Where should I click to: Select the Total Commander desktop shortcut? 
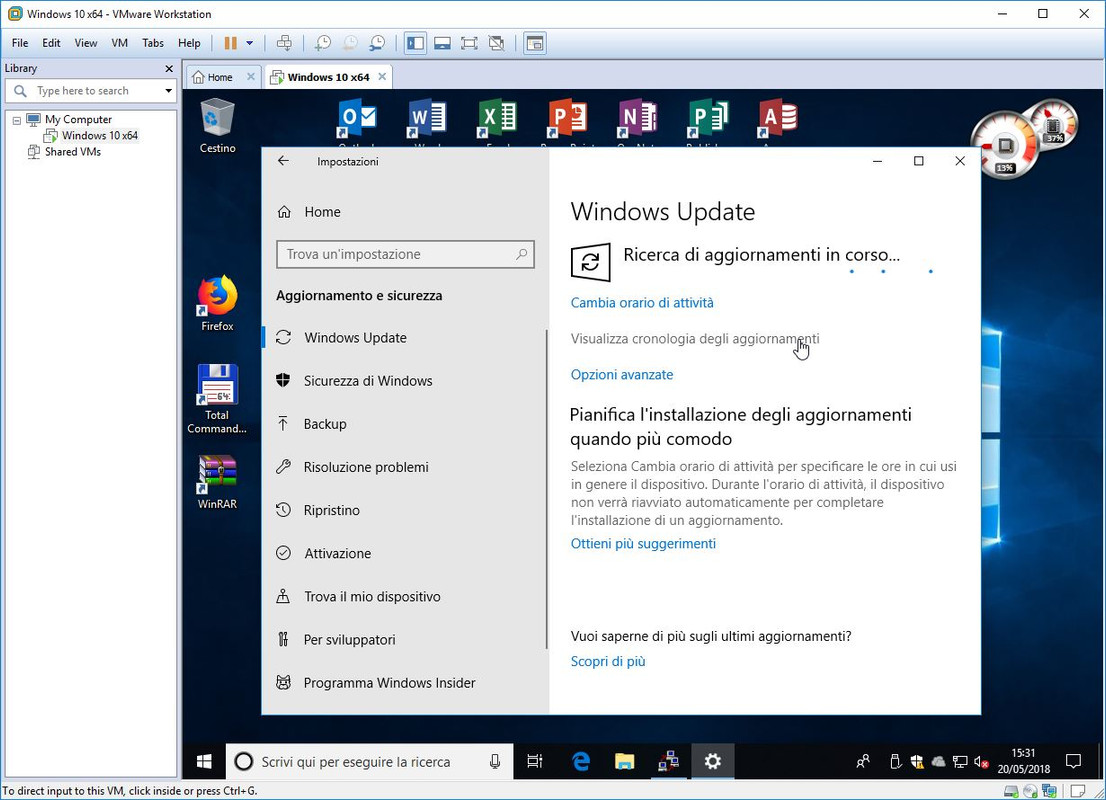point(217,399)
